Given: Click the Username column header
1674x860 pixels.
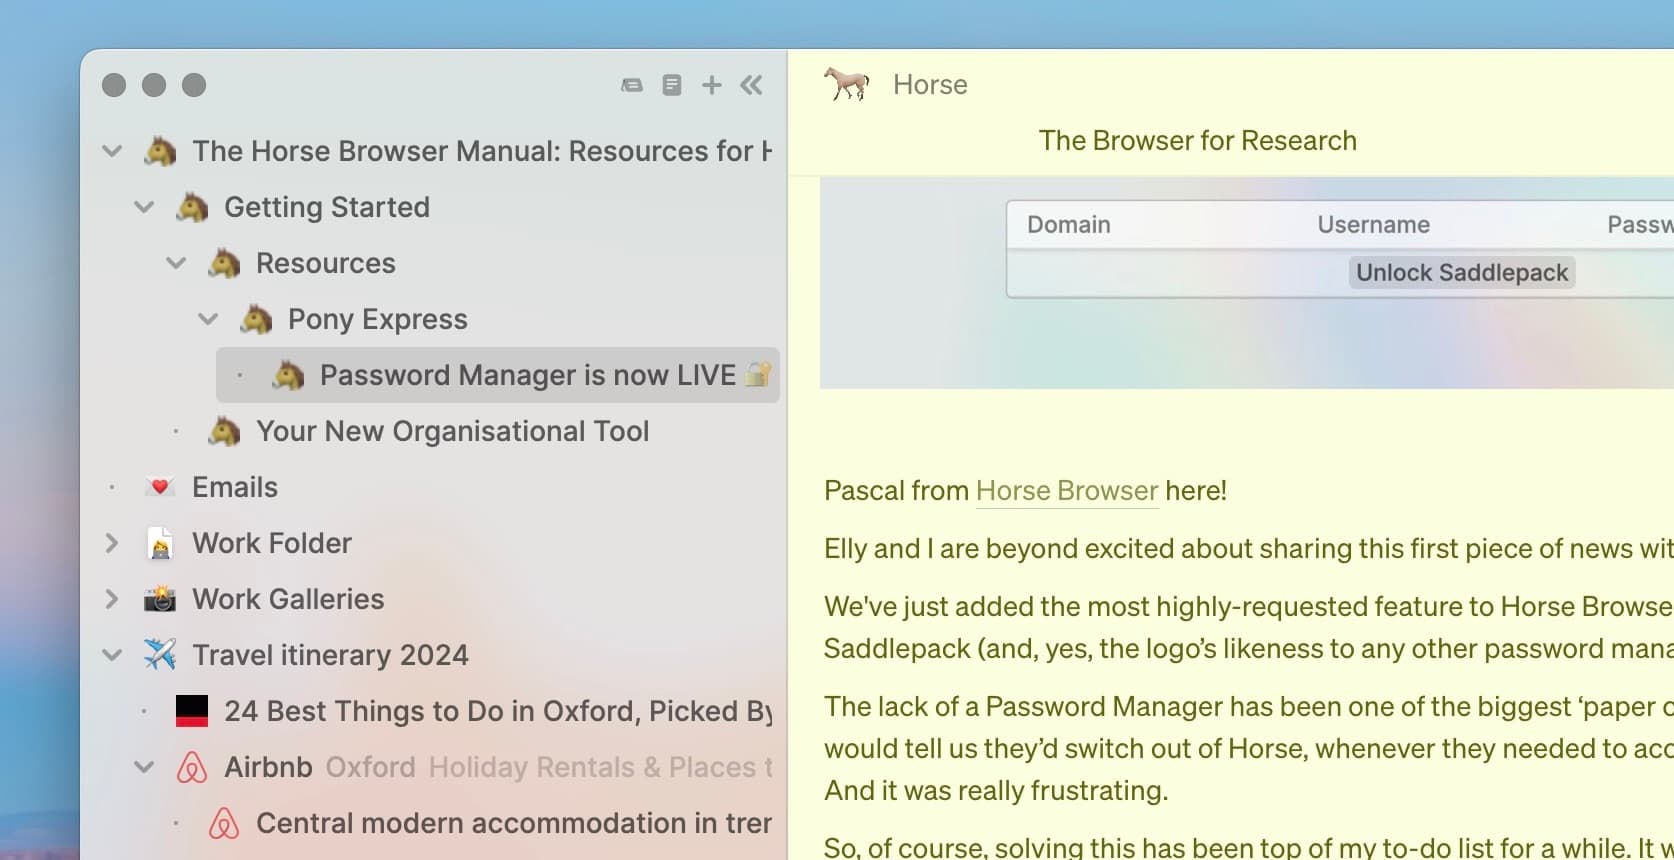Looking at the screenshot, I should [1373, 225].
